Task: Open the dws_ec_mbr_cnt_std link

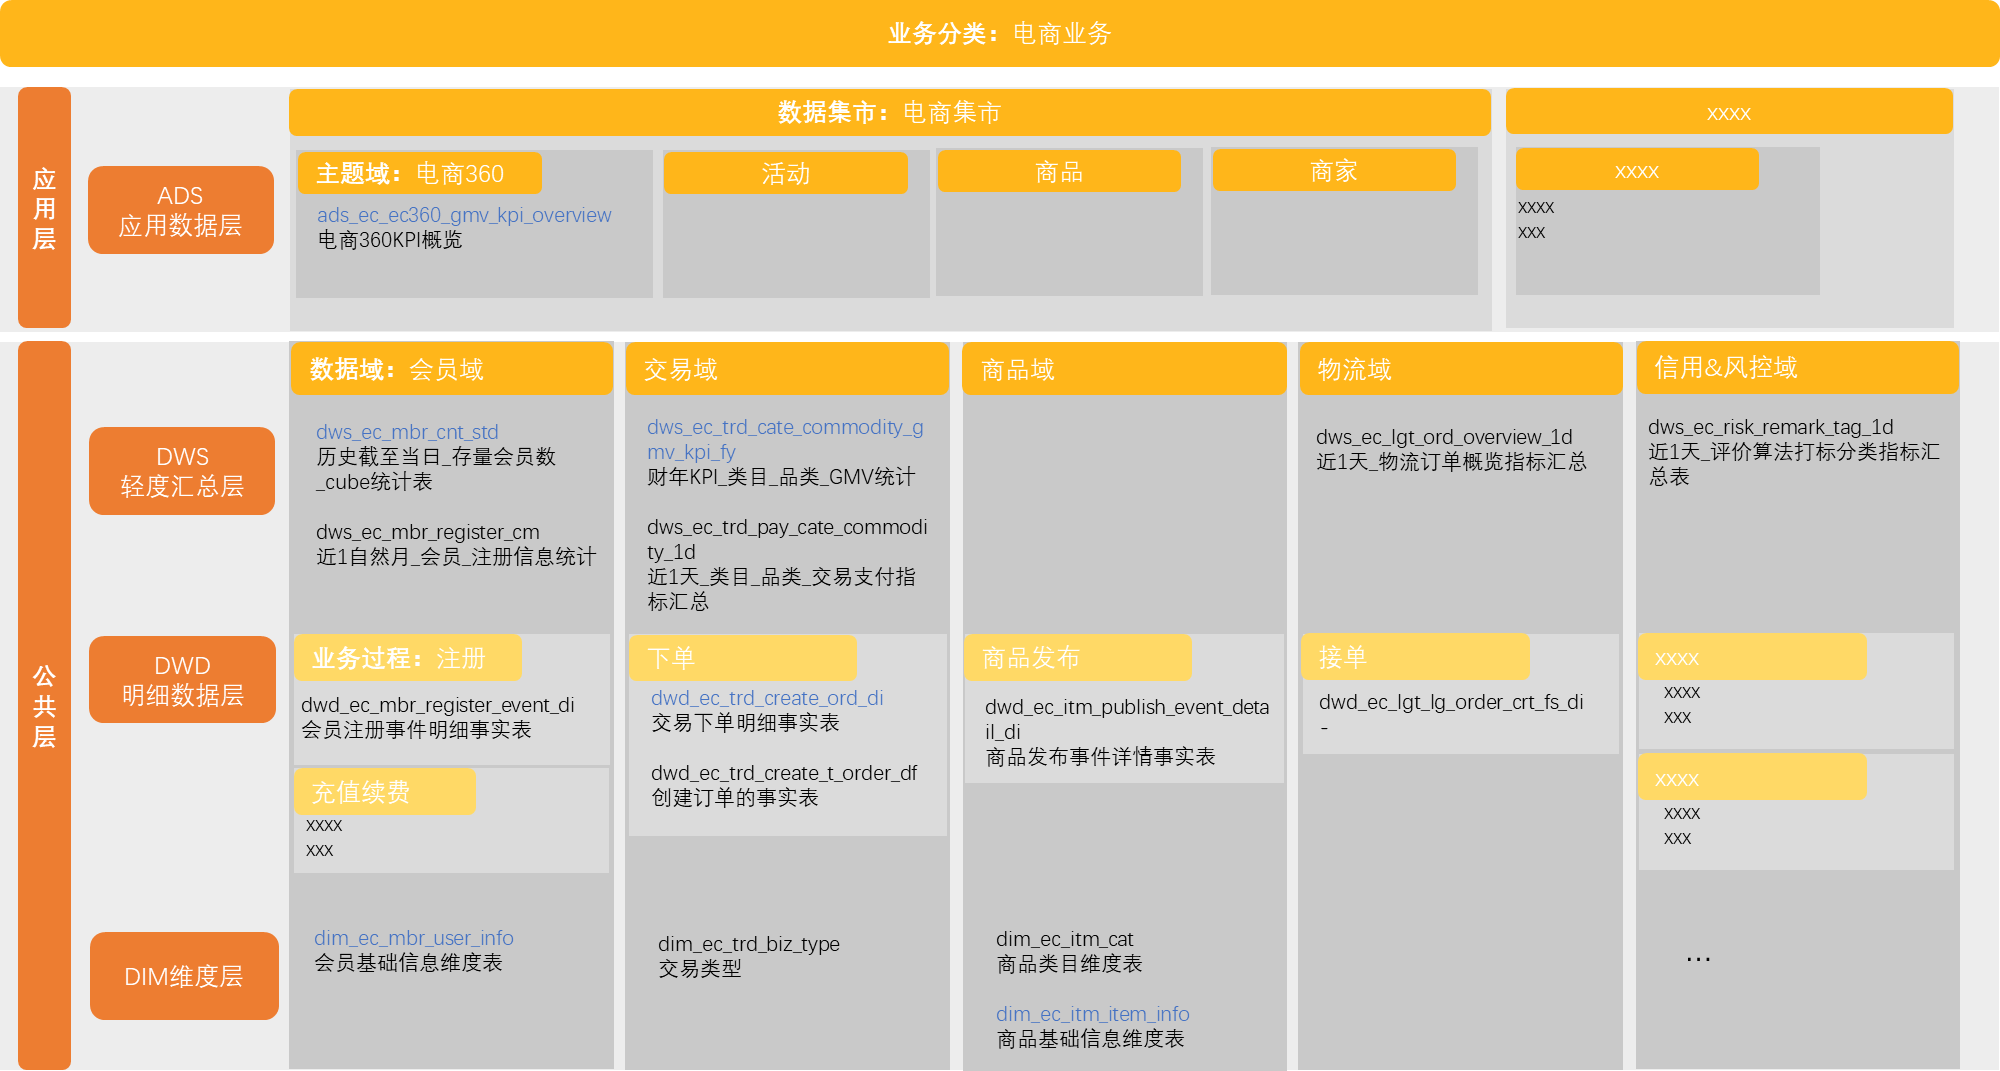Action: 407,432
